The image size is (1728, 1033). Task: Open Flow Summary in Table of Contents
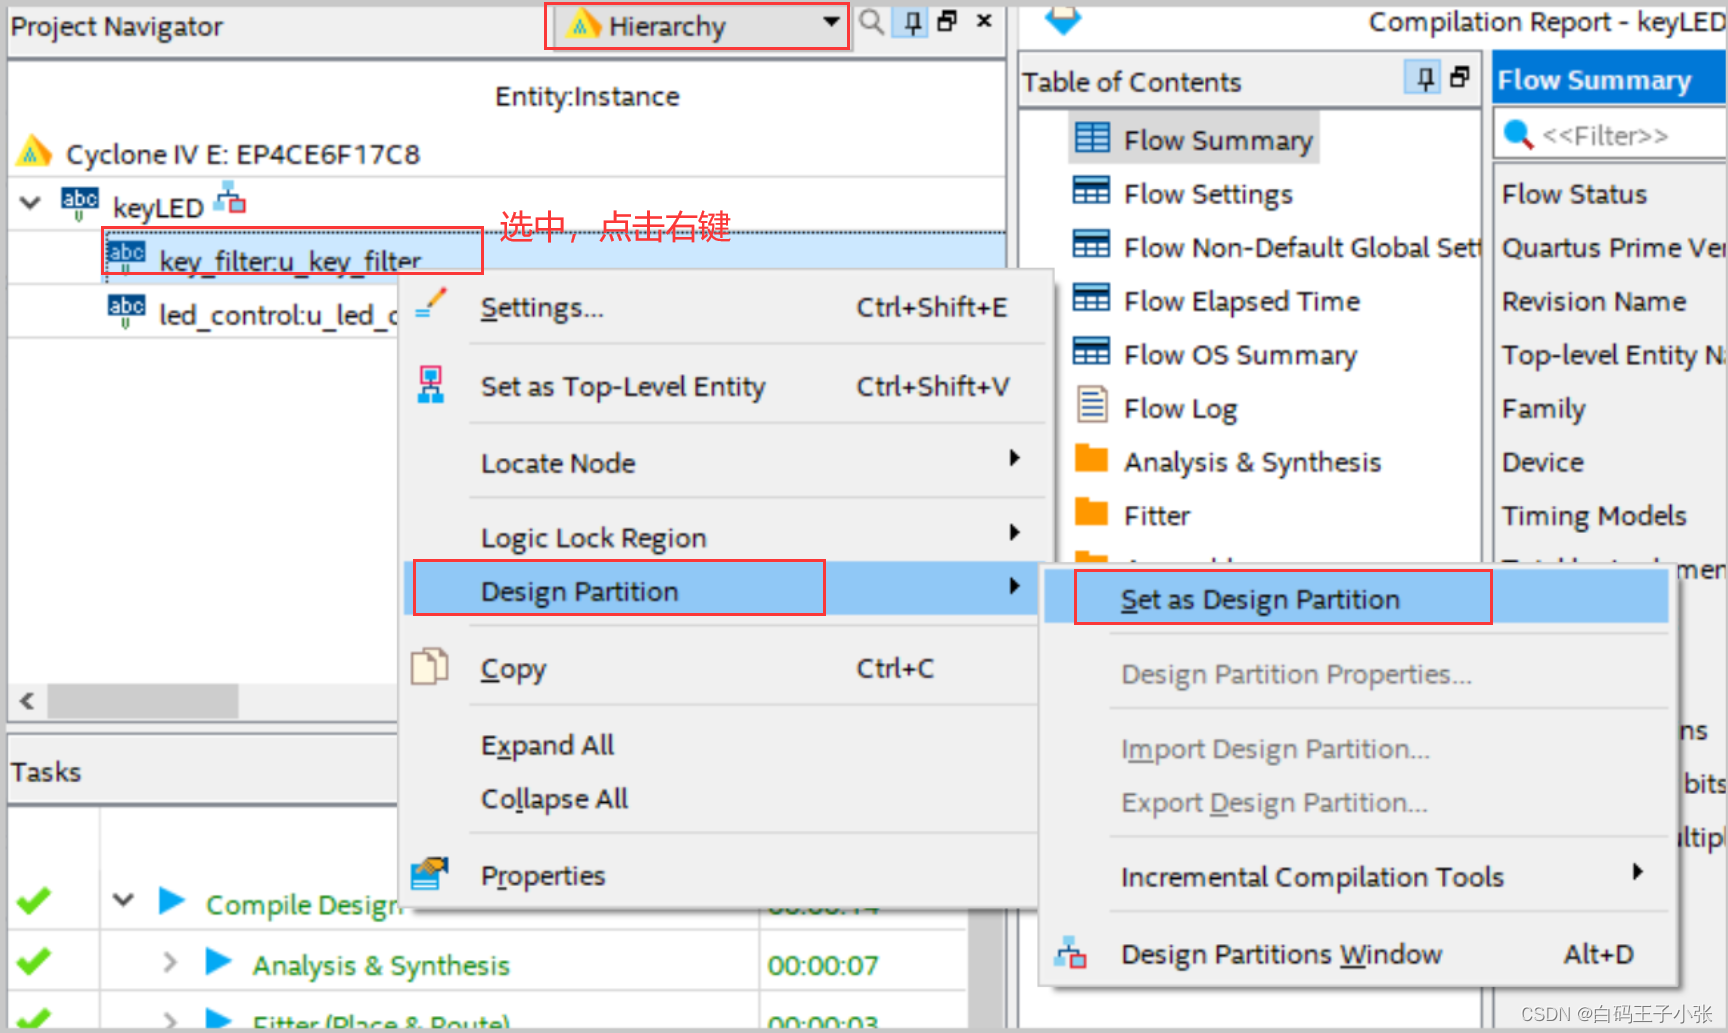point(1218,140)
